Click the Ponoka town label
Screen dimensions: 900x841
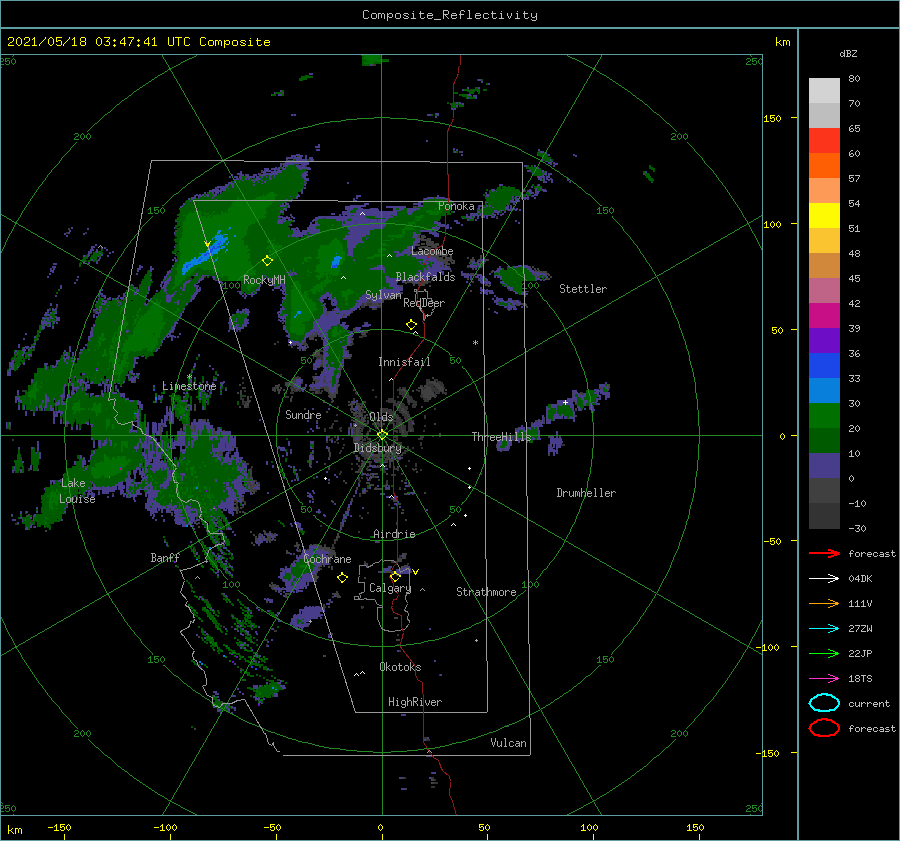coord(456,206)
